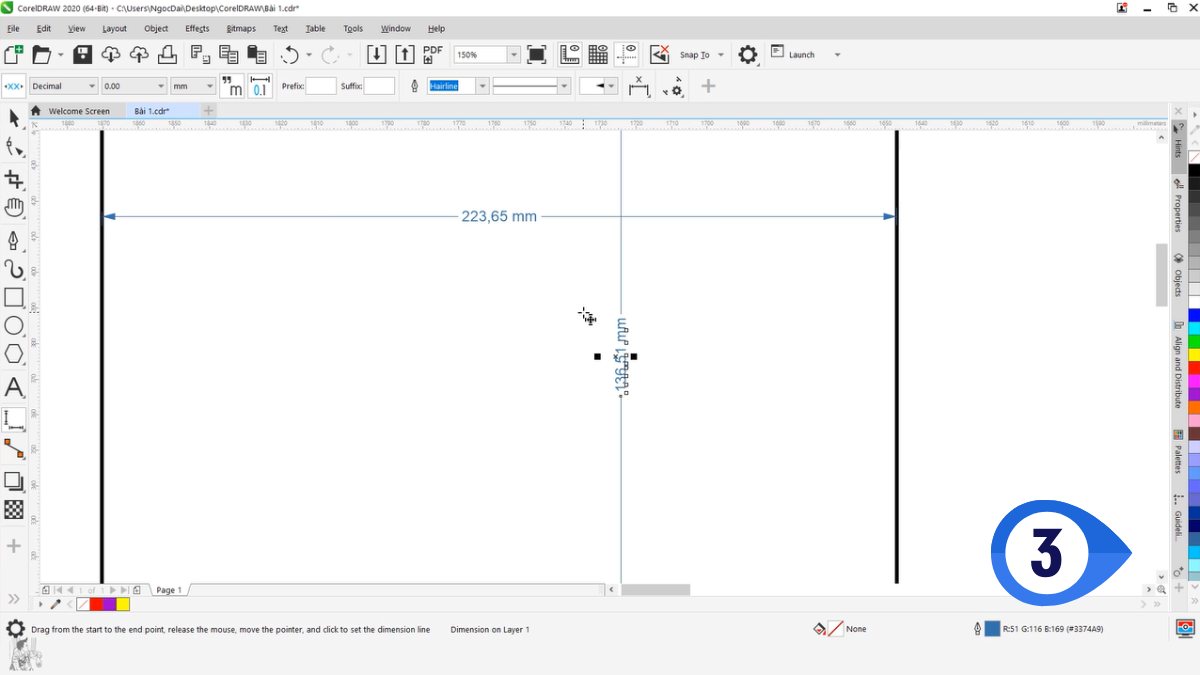Select the Connector tool
This screenshot has height=675, width=1200.
(x=14, y=447)
